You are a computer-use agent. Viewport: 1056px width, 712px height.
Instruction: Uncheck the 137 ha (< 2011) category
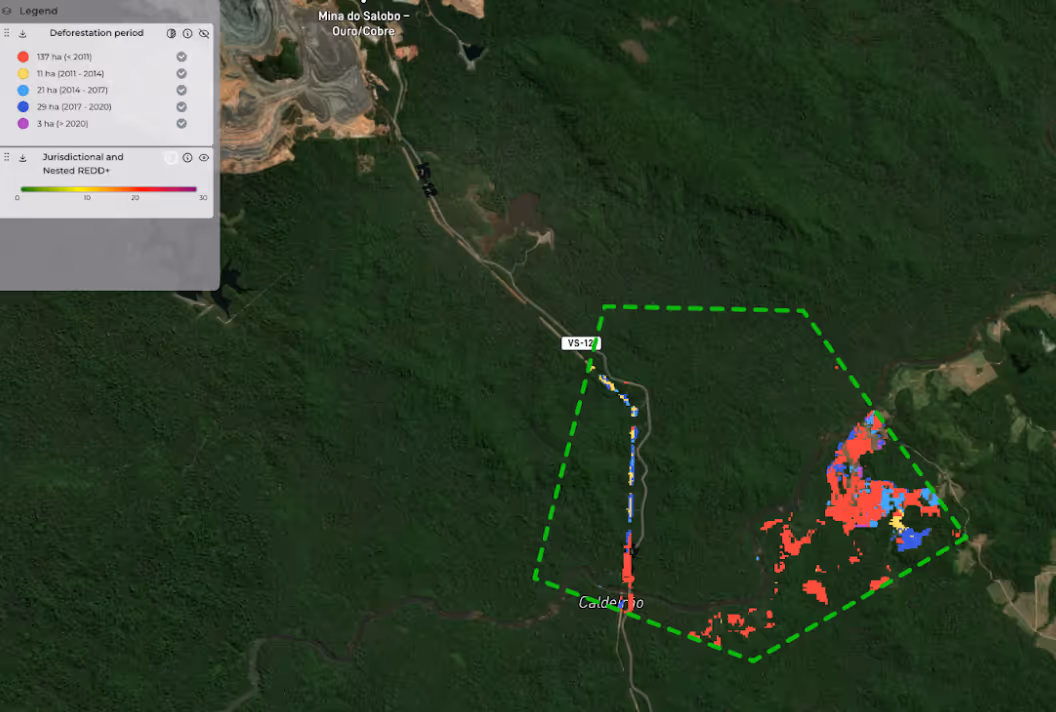click(x=181, y=57)
